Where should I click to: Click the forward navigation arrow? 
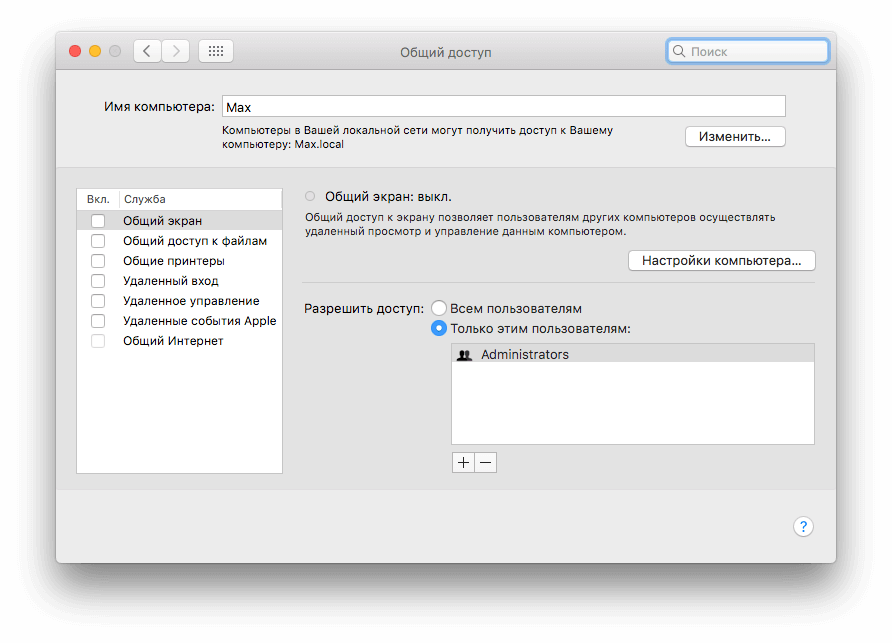coord(176,51)
